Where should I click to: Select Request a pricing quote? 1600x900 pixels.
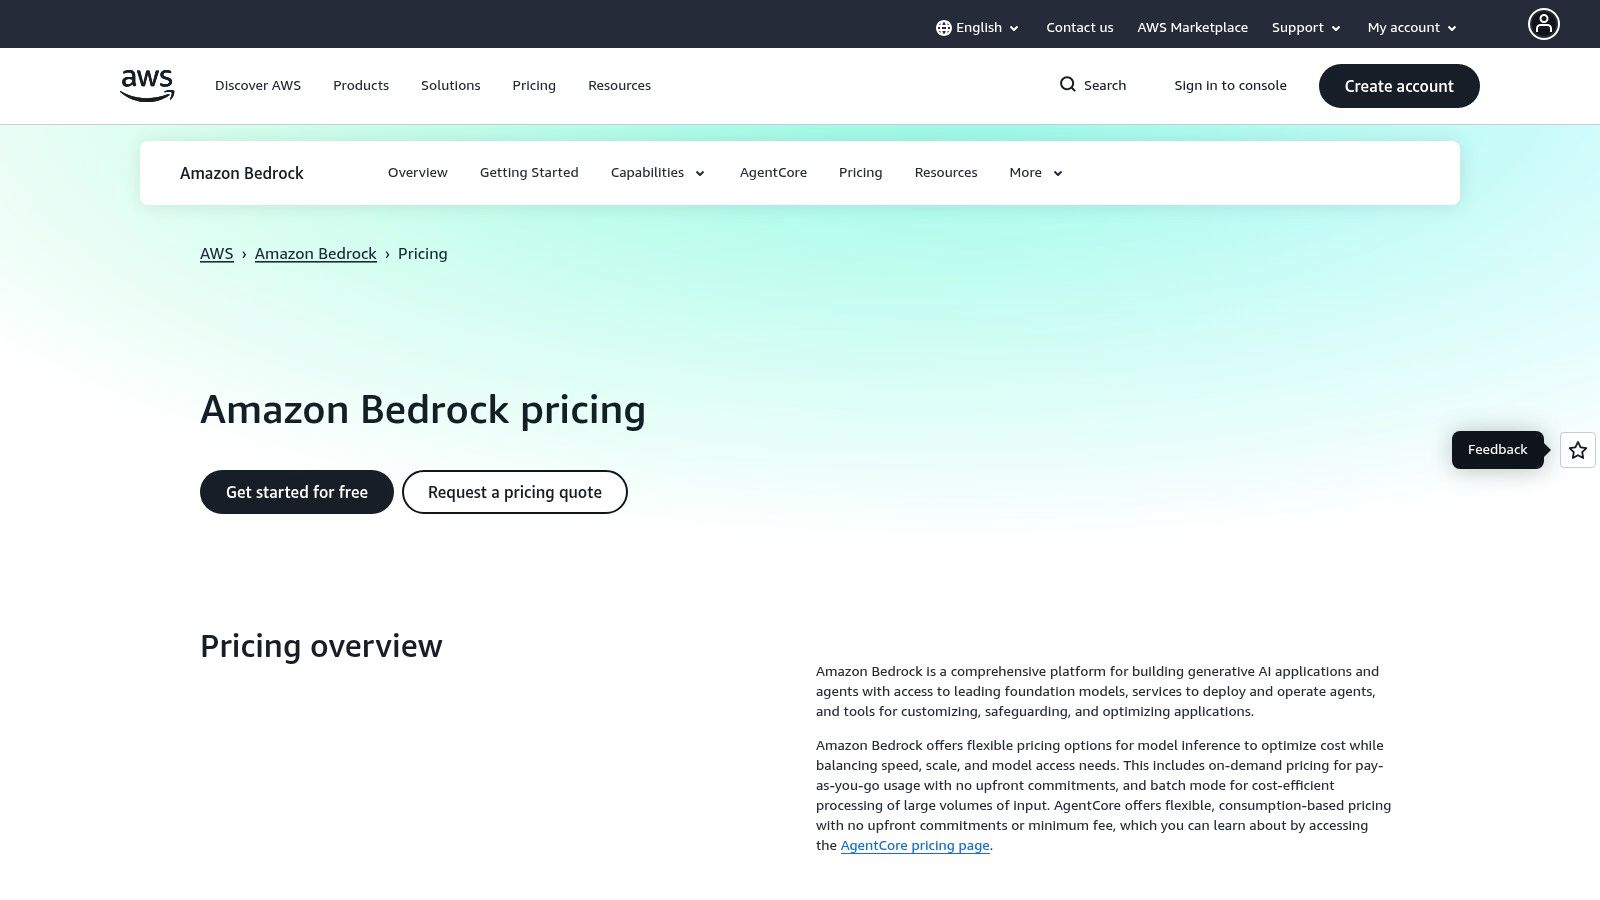pyautogui.click(x=514, y=491)
